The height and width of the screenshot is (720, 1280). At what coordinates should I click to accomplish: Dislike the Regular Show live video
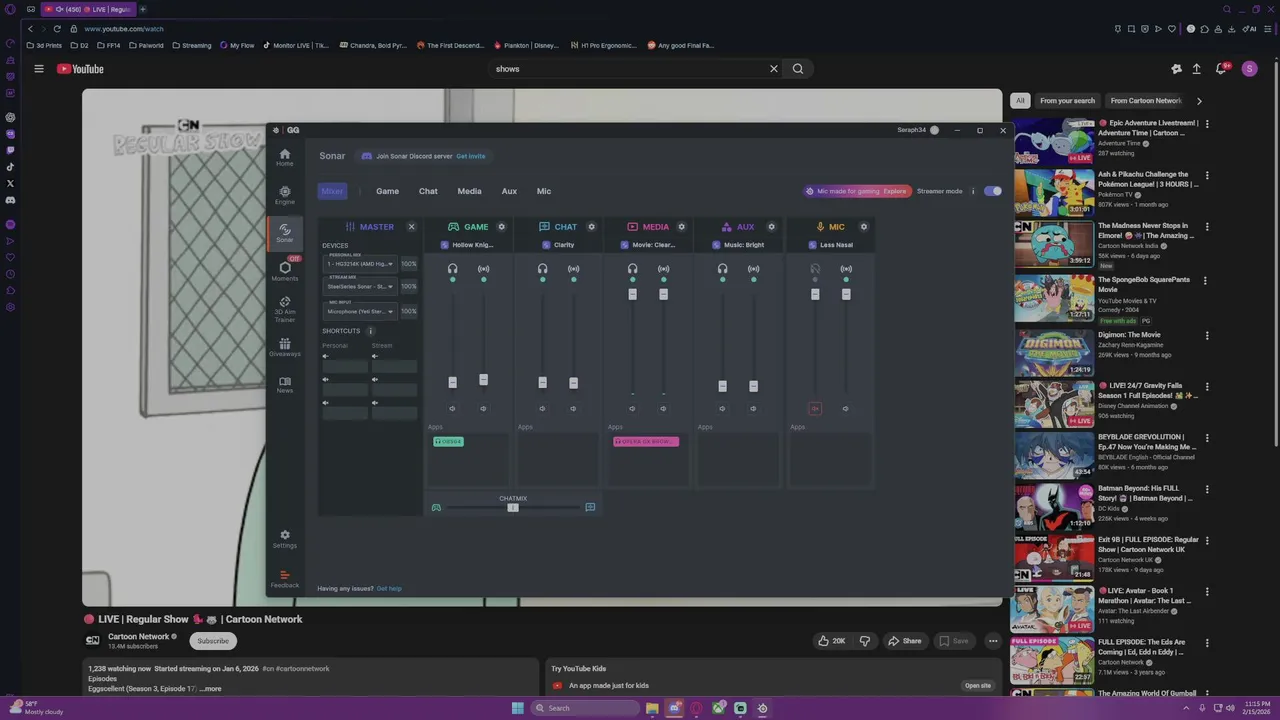point(865,641)
